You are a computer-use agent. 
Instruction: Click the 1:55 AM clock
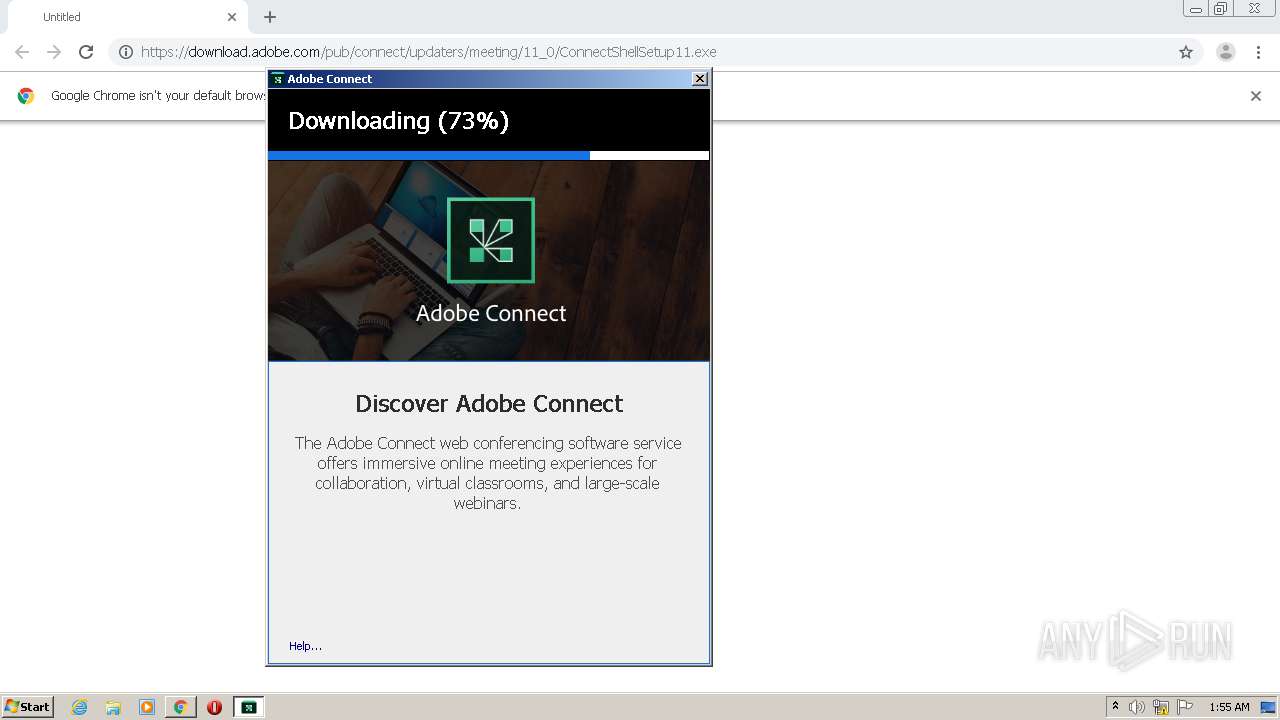coord(1229,707)
